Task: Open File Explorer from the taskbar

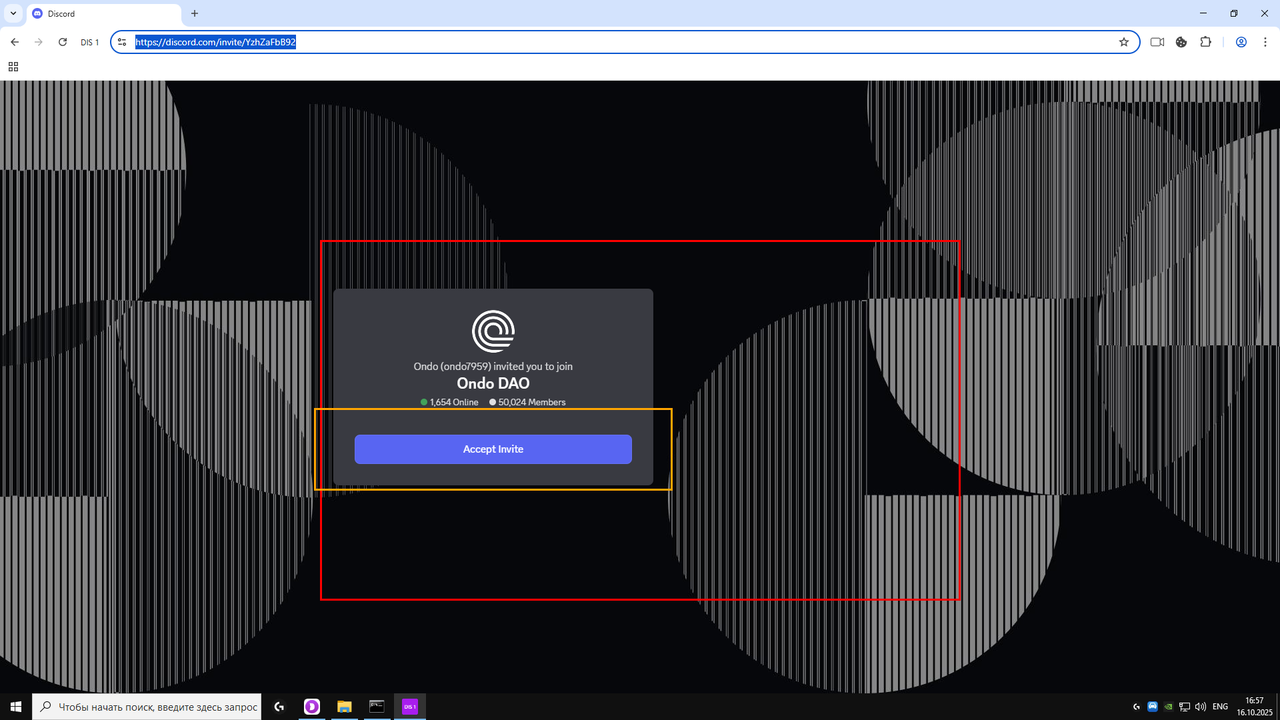Action: [x=344, y=706]
